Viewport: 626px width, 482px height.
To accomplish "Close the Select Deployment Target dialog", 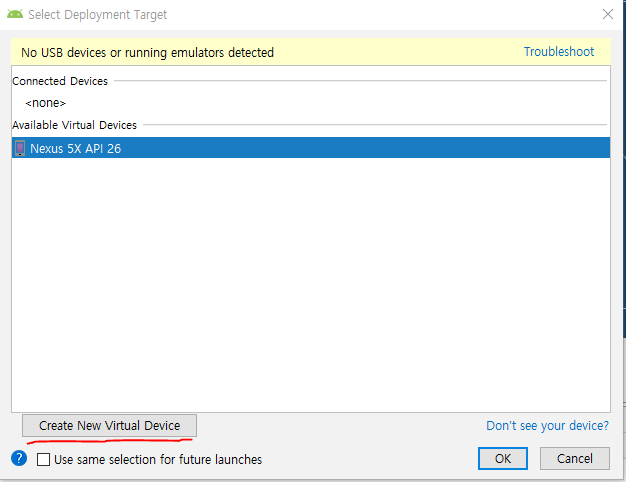I will 608,14.
